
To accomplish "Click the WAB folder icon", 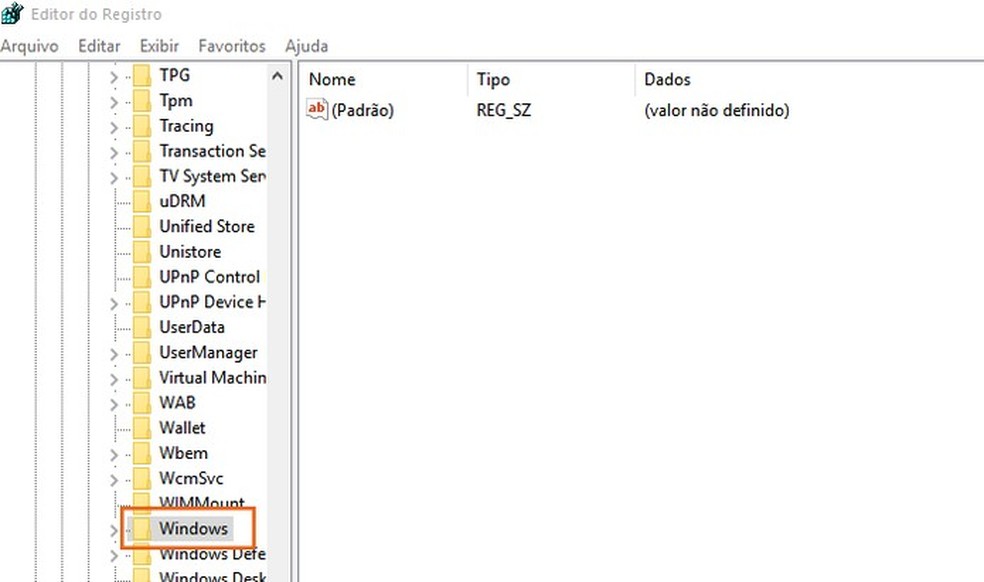I will 142,402.
